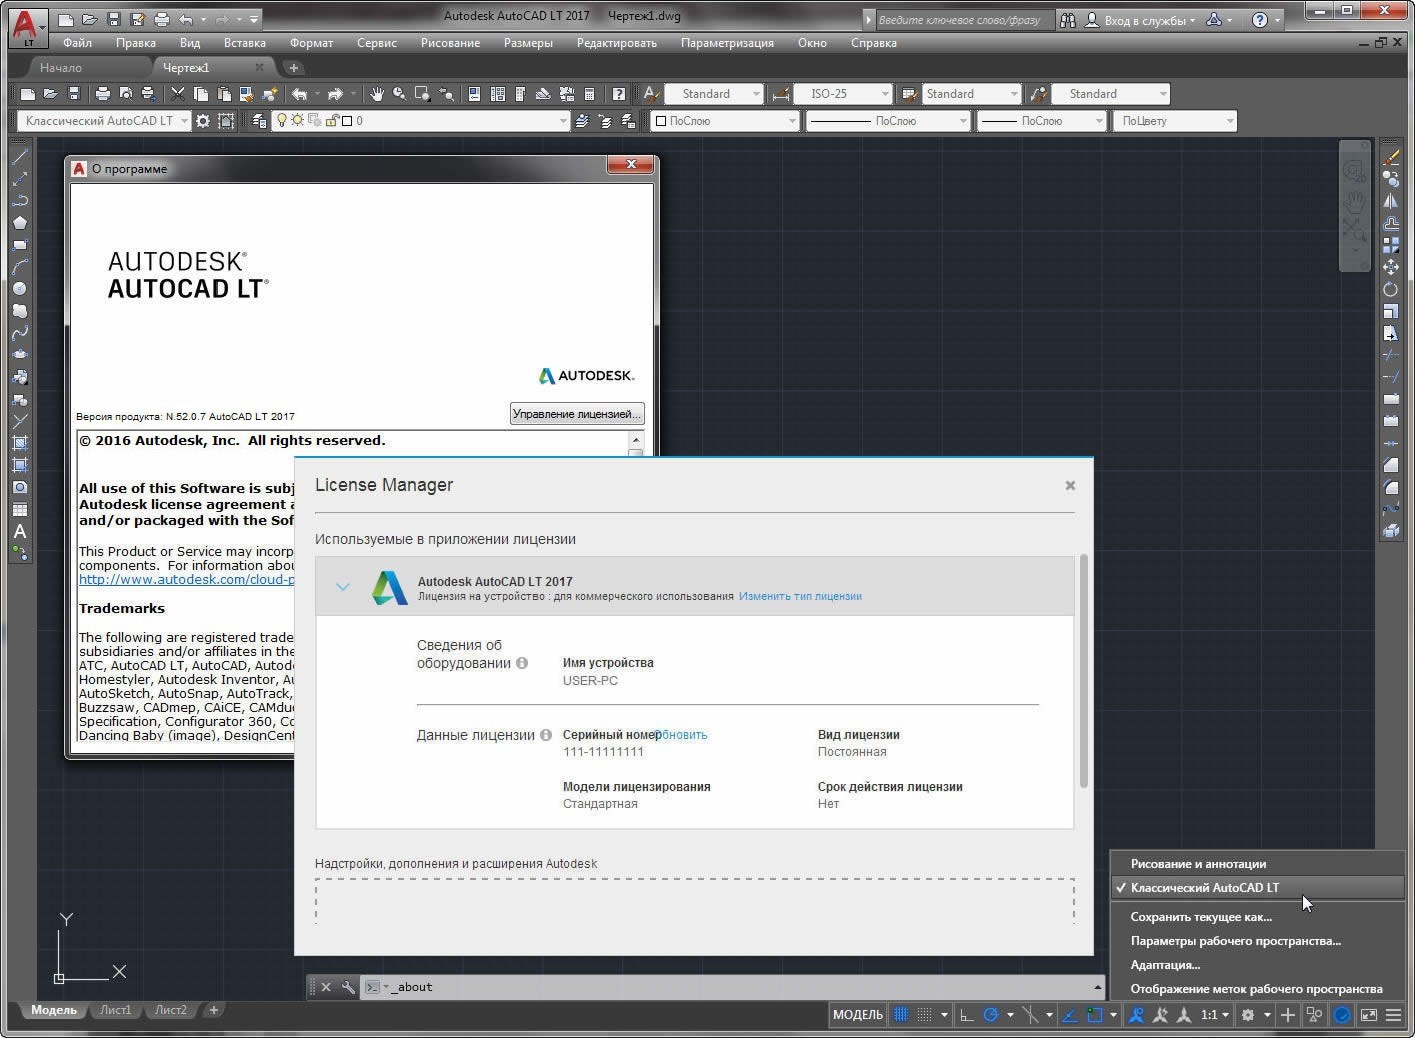This screenshot has height=1038, width=1415.
Task: Close the License Manager panel
Action: (1070, 485)
